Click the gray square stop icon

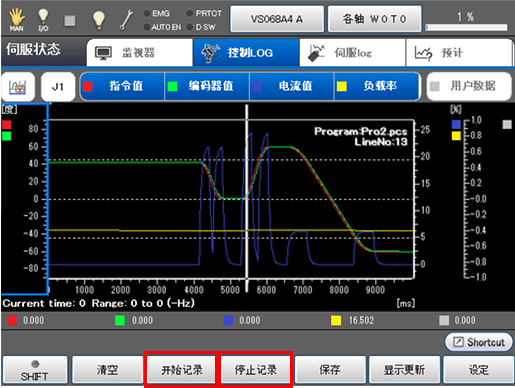pyautogui.click(x=70, y=21)
